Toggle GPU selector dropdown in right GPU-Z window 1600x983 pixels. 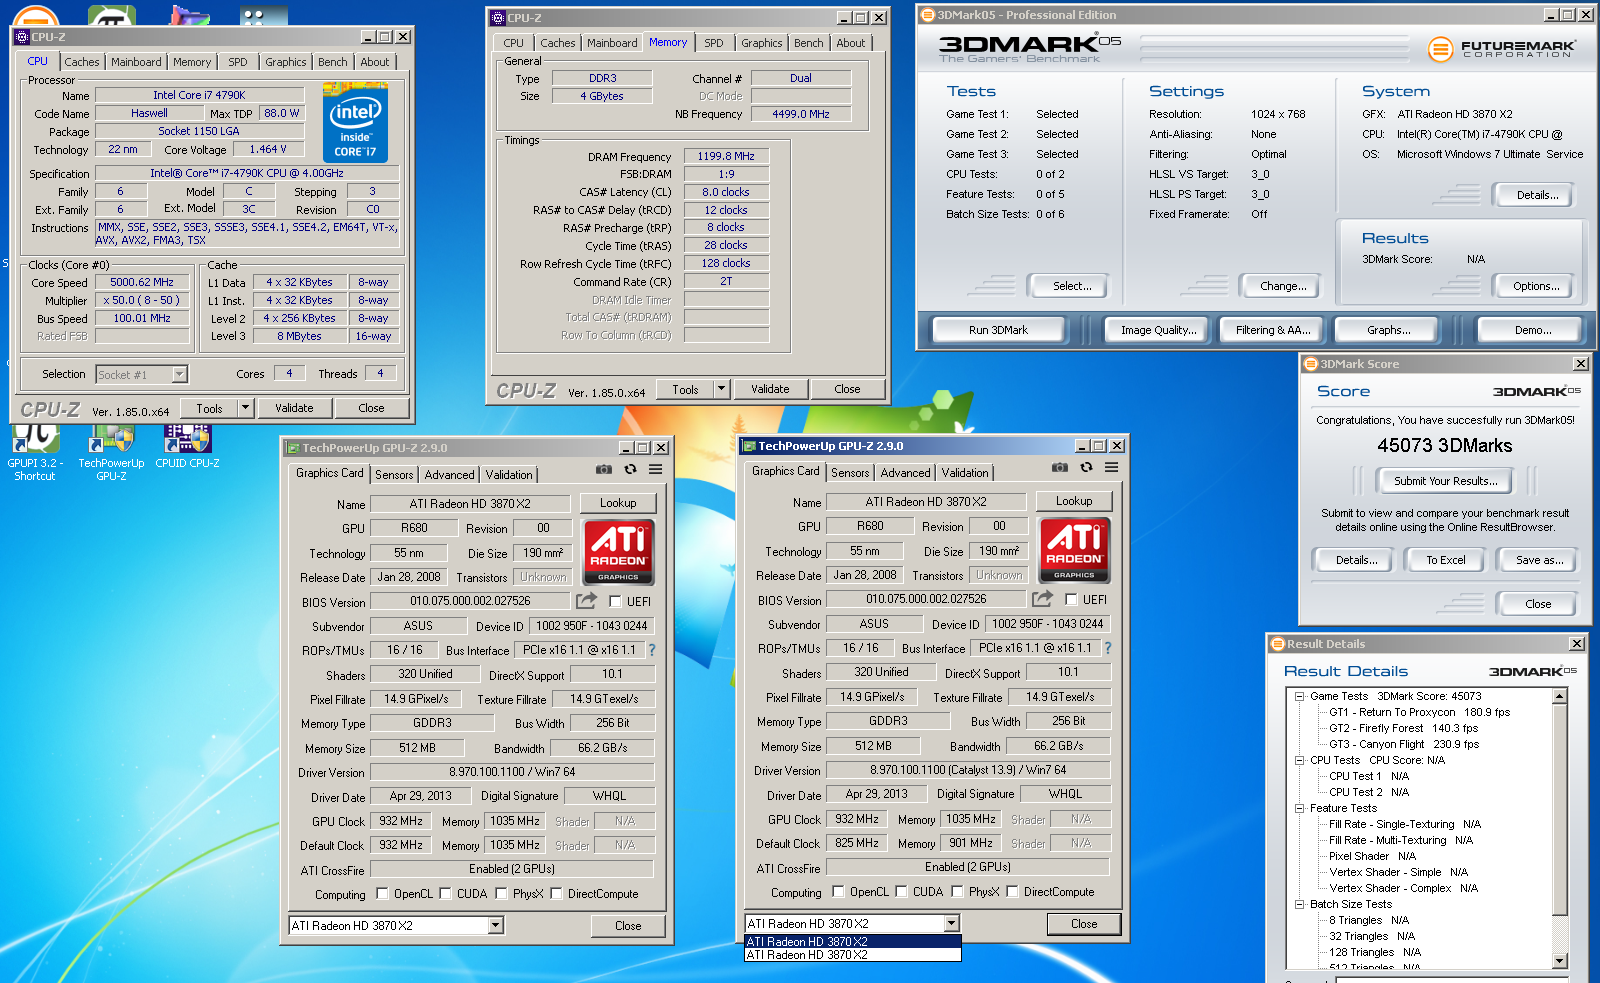click(x=951, y=924)
